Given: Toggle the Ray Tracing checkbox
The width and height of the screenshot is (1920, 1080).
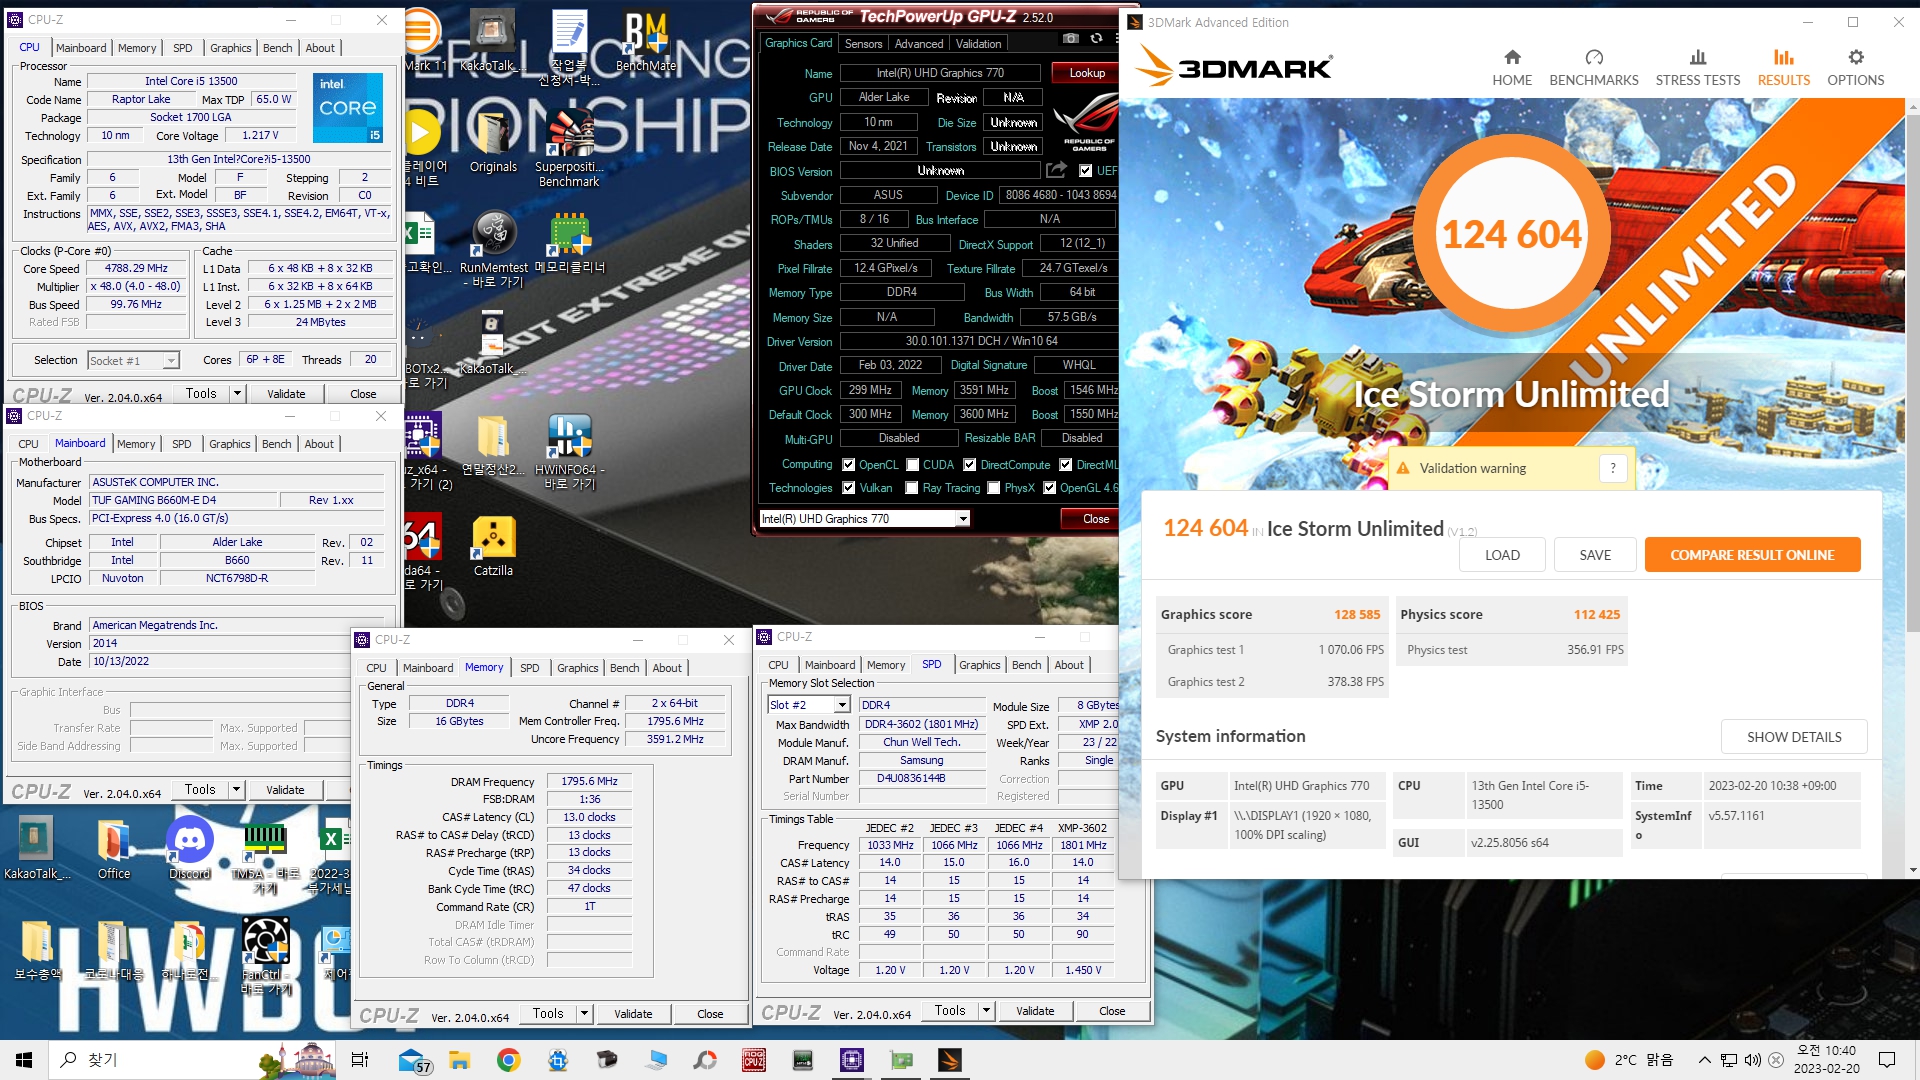Looking at the screenshot, I should [x=911, y=488].
